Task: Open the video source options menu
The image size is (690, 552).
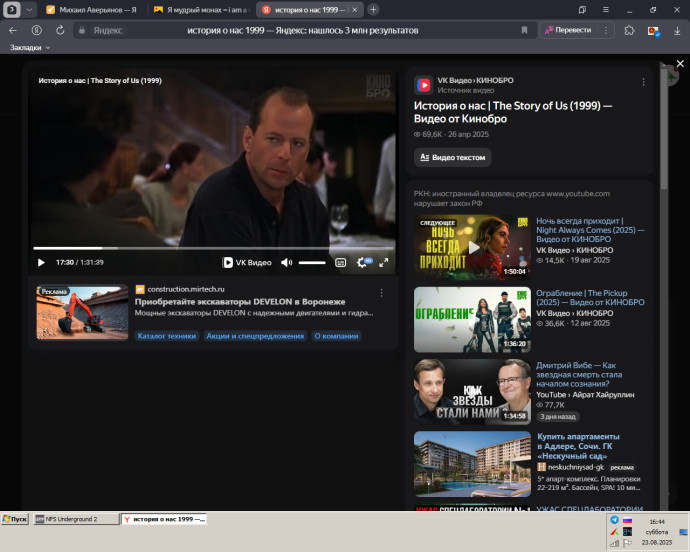Action: click(x=643, y=82)
